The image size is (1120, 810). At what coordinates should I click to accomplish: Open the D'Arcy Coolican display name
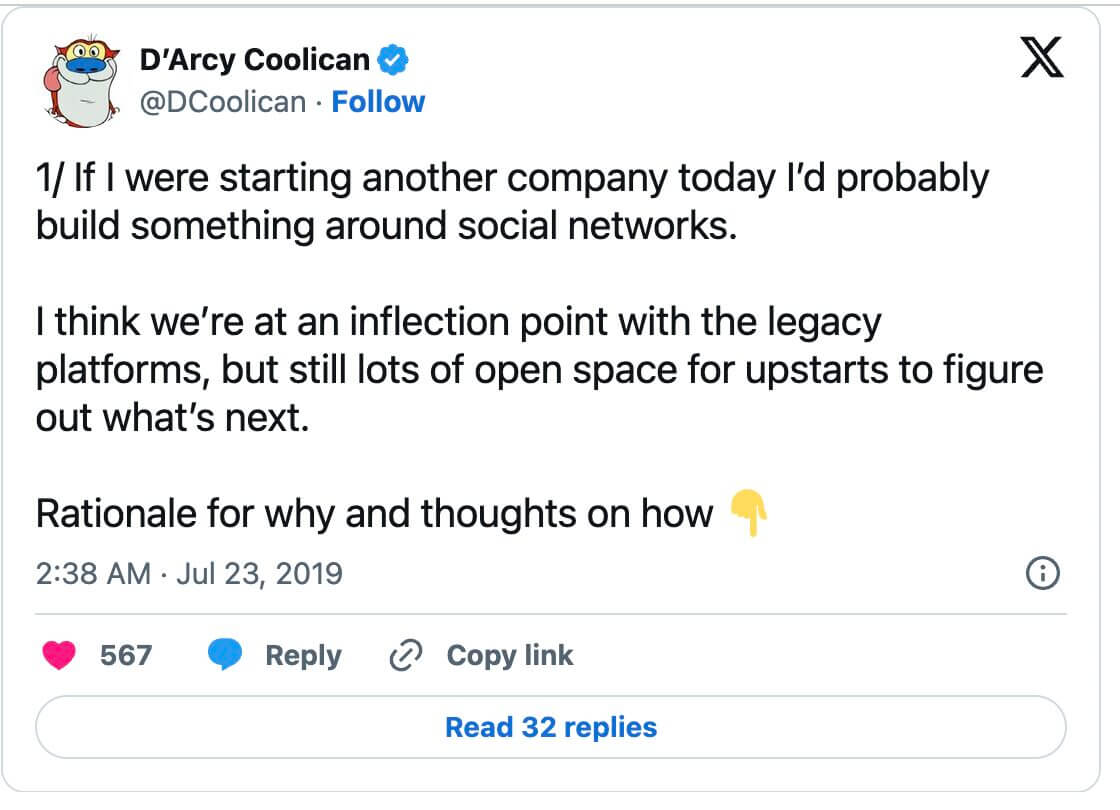coord(255,61)
